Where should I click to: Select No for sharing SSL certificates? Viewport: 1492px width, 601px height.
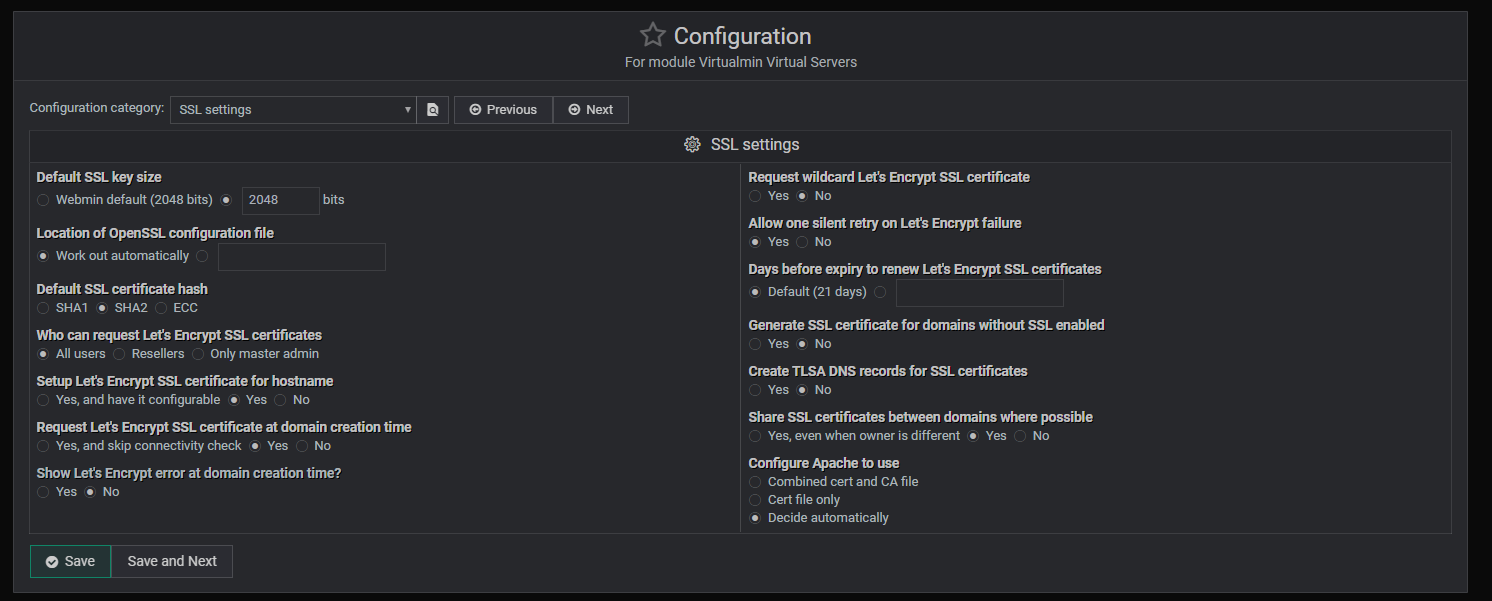pos(1021,436)
